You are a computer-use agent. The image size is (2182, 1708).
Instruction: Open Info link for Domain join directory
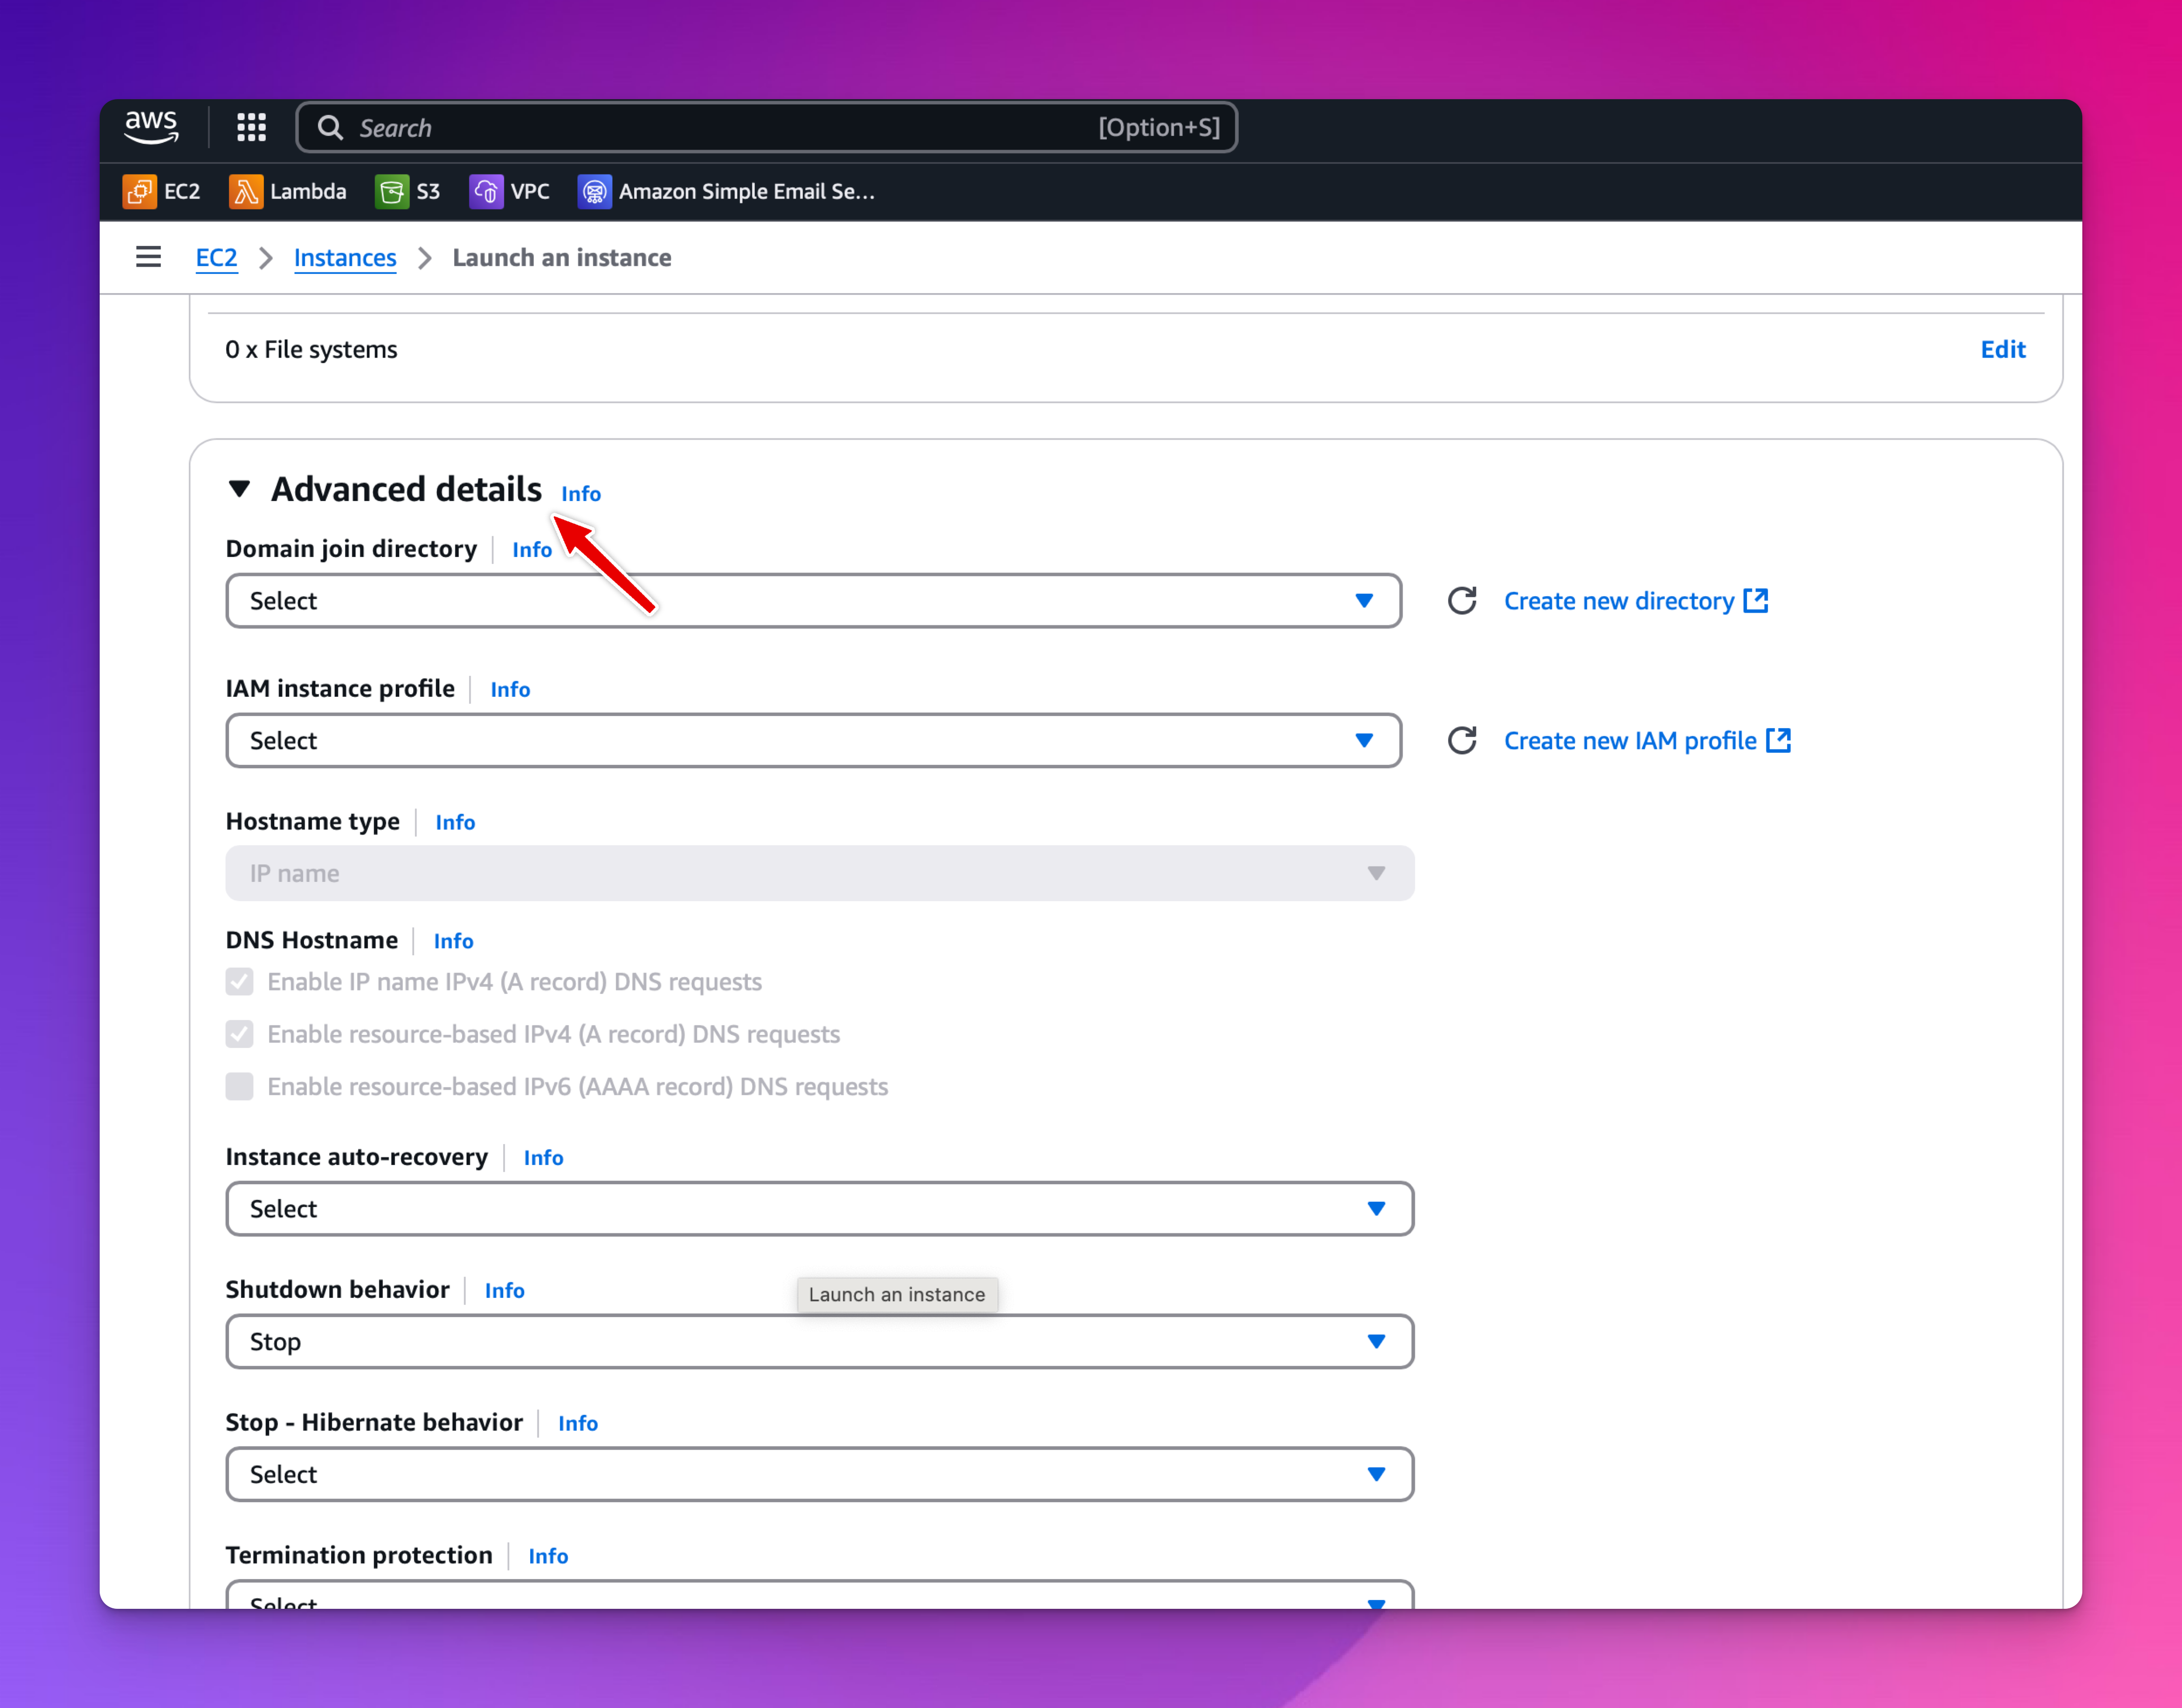click(532, 550)
